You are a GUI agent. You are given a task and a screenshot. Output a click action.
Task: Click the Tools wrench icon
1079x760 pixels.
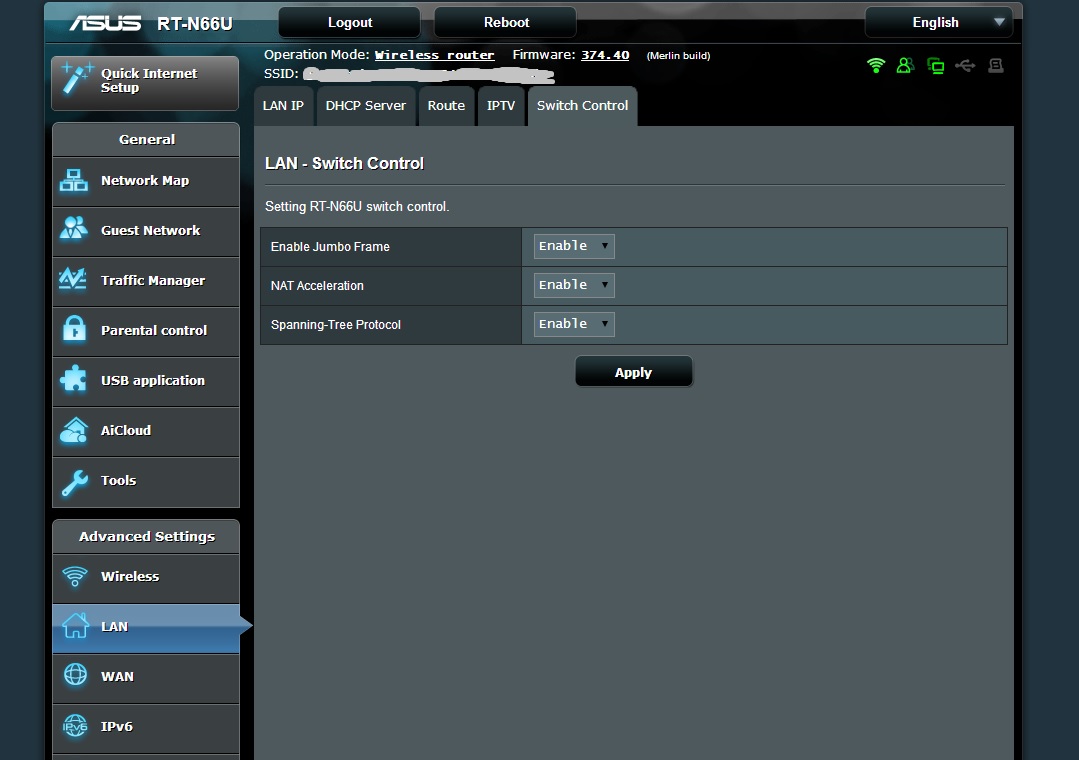point(74,482)
